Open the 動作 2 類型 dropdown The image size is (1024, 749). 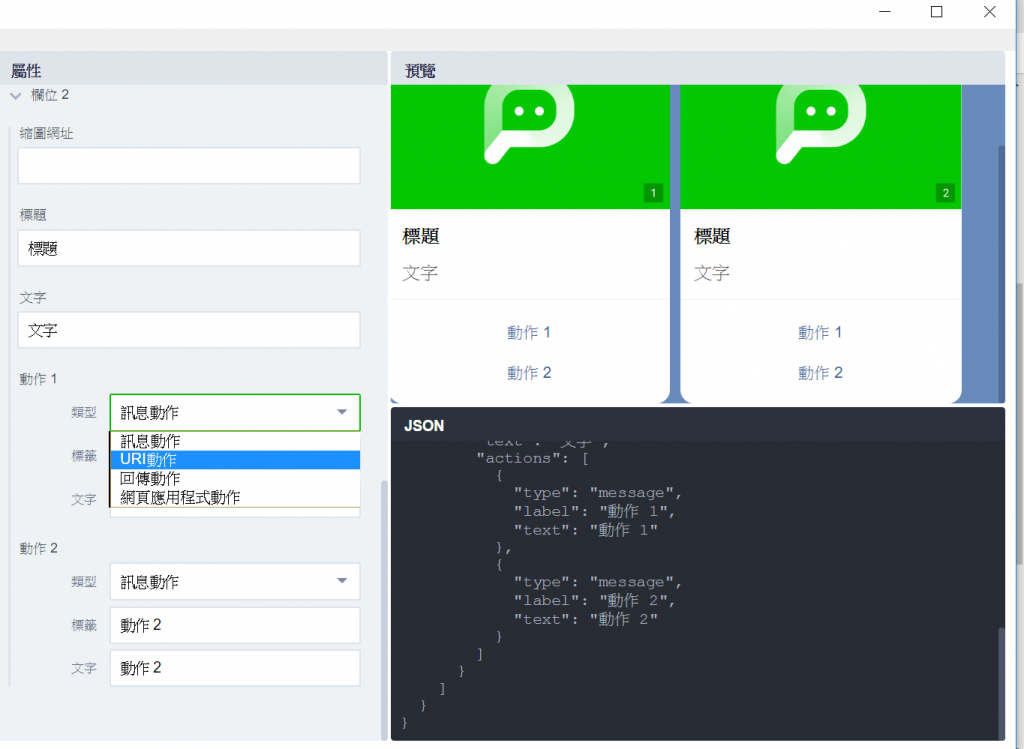click(x=235, y=582)
